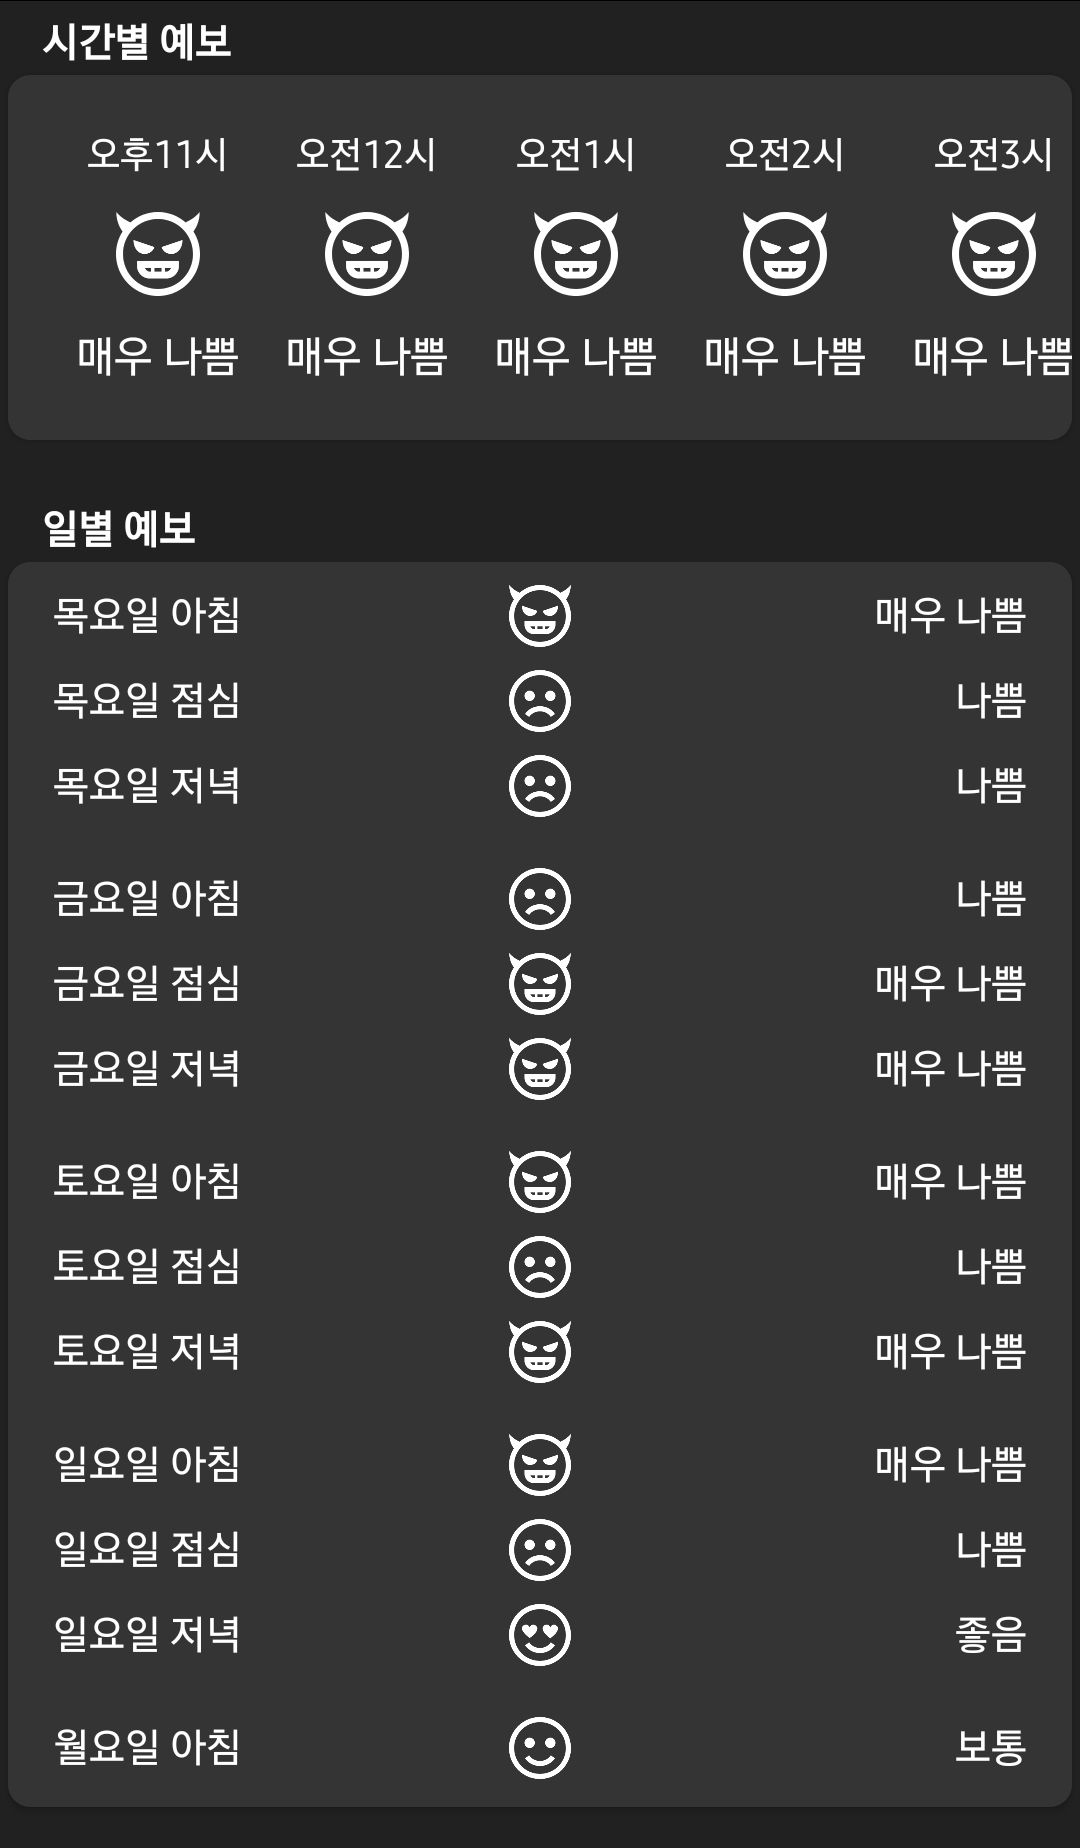The width and height of the screenshot is (1080, 1848).
Task: Tap the devil face icon for 금요일 점심
Action: pos(540,983)
